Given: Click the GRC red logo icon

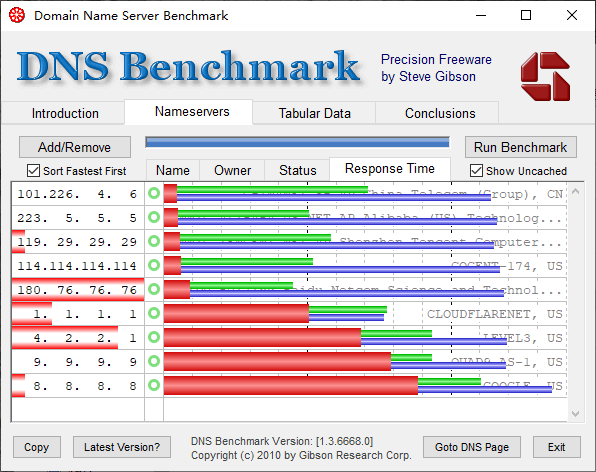Looking at the screenshot, I should [545, 76].
